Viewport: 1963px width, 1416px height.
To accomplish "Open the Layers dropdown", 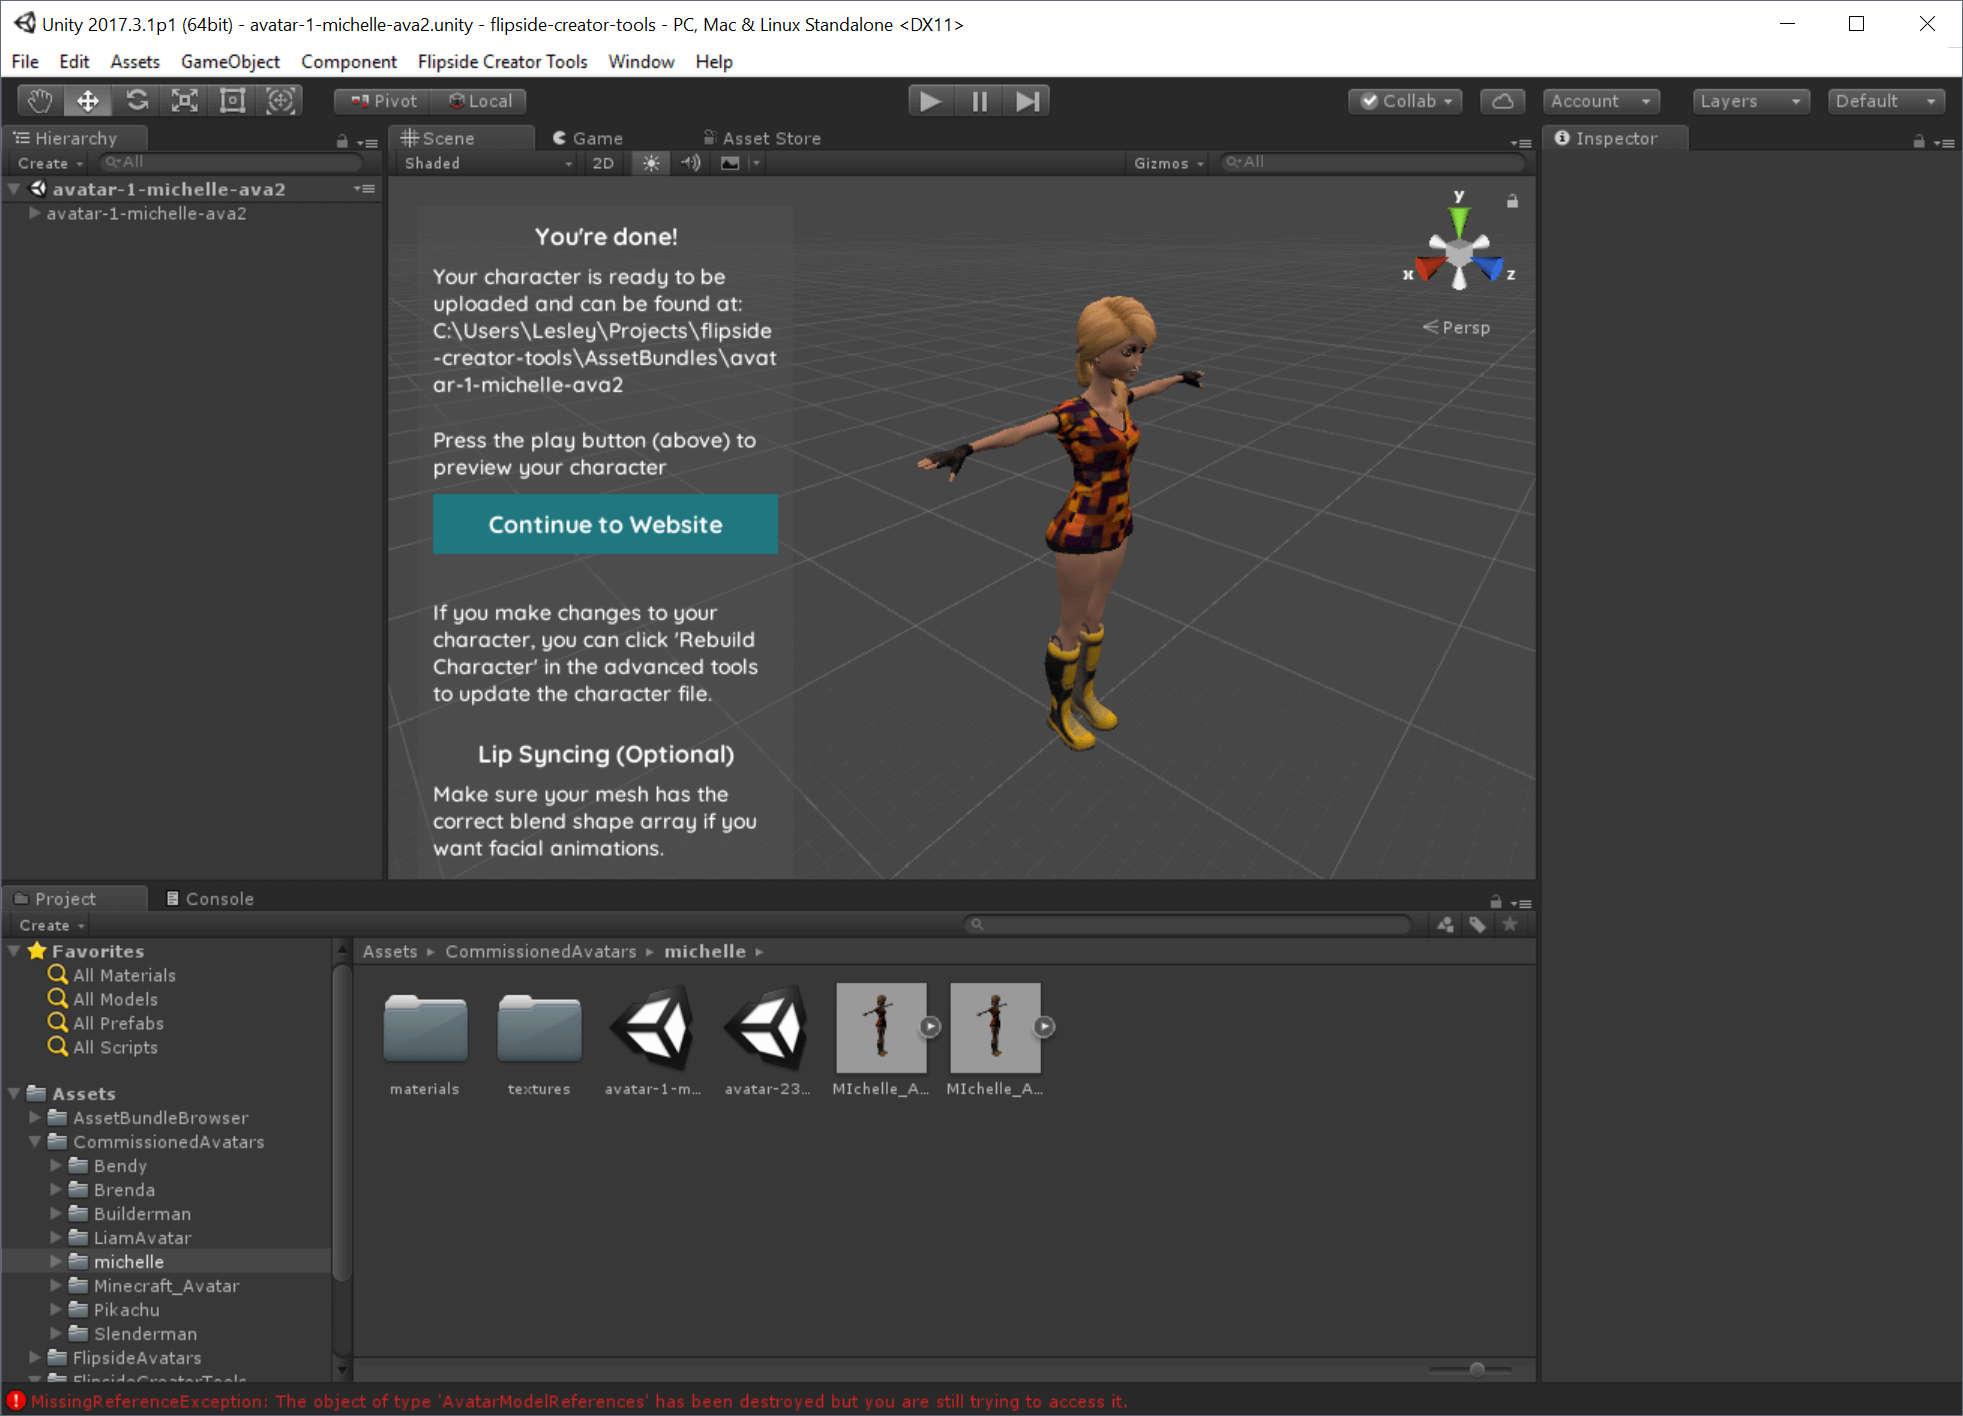I will click(x=1750, y=101).
